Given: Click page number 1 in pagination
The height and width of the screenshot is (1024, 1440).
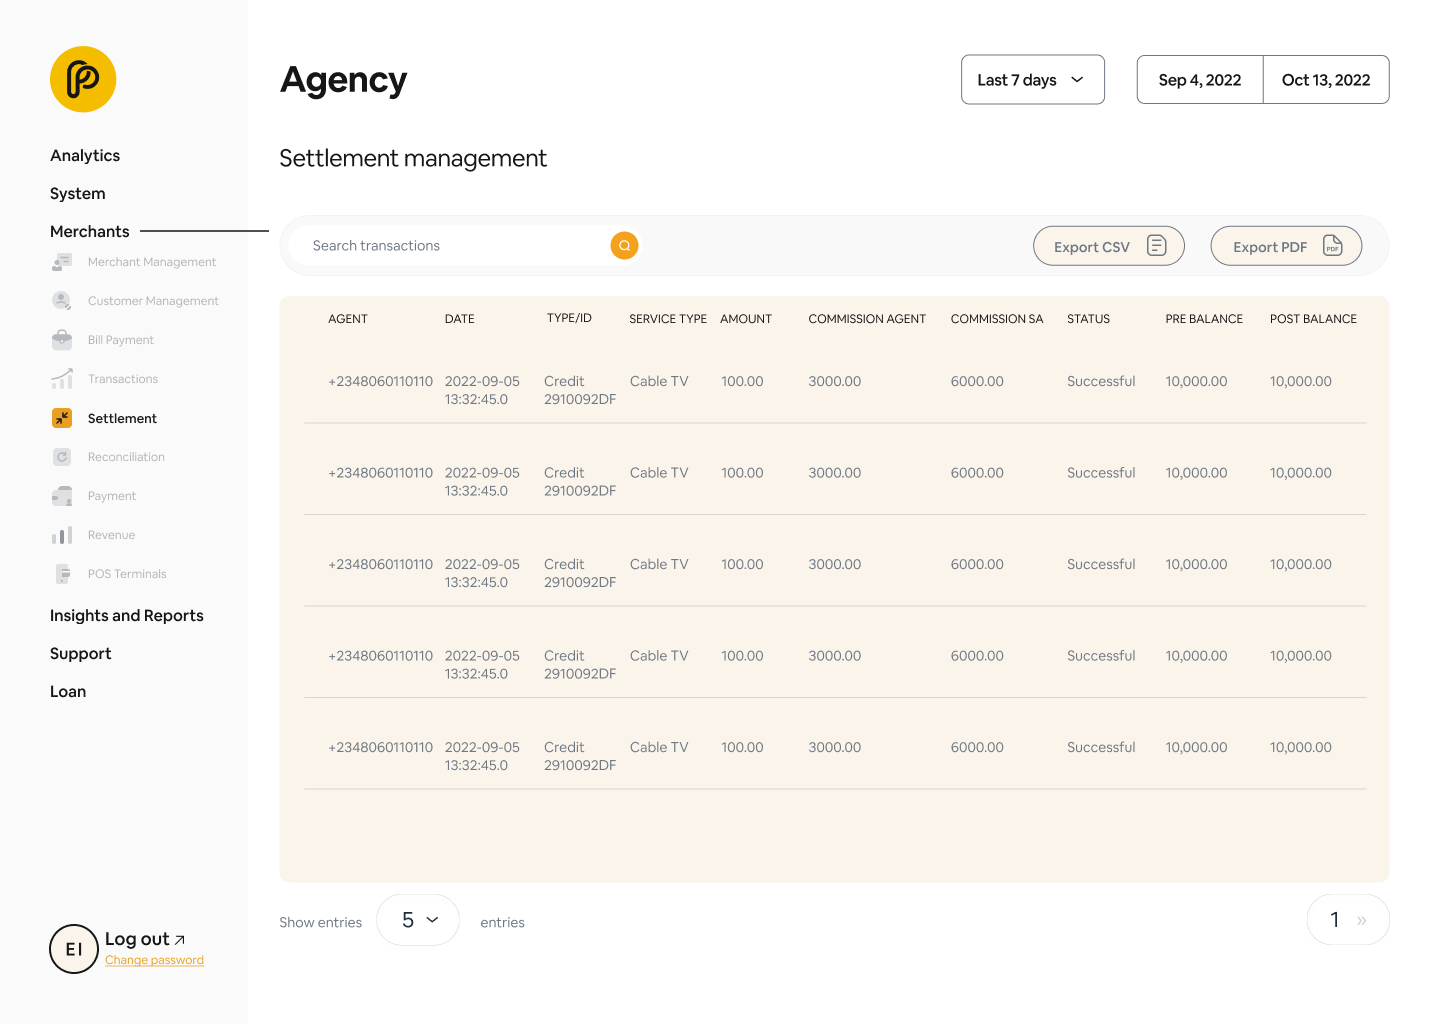Looking at the screenshot, I should [1334, 920].
